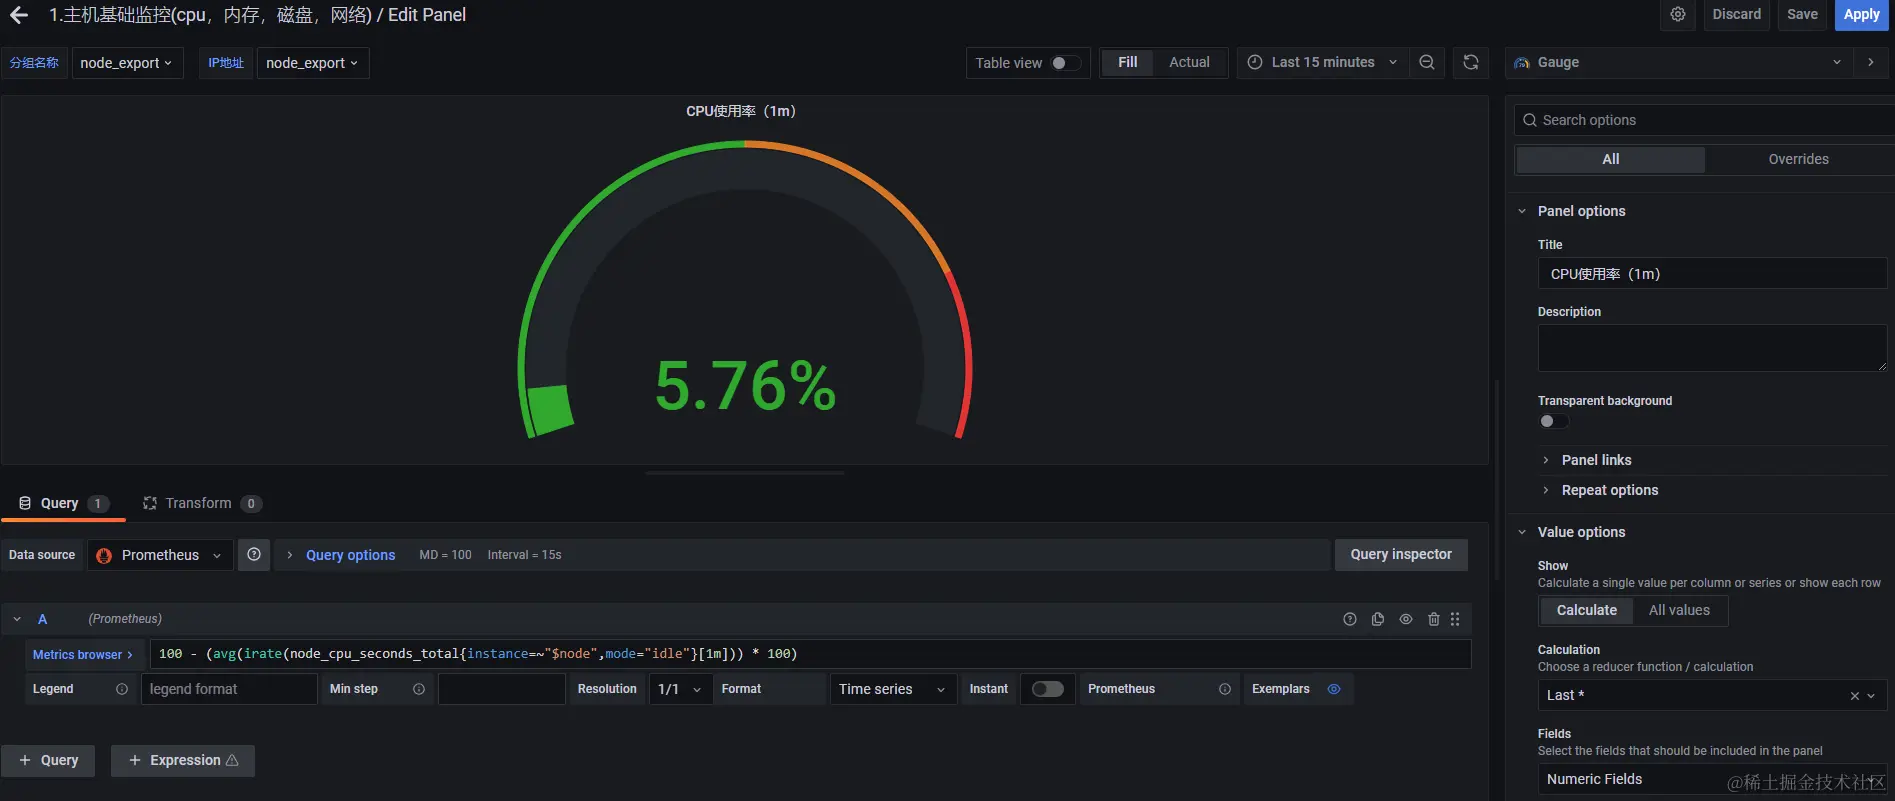This screenshot has width=1895, height=801.
Task: Click the Min step info icon
Action: tap(419, 689)
